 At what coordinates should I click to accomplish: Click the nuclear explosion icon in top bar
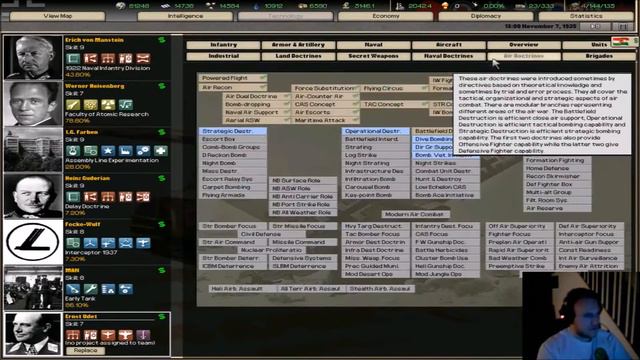[445, 6]
